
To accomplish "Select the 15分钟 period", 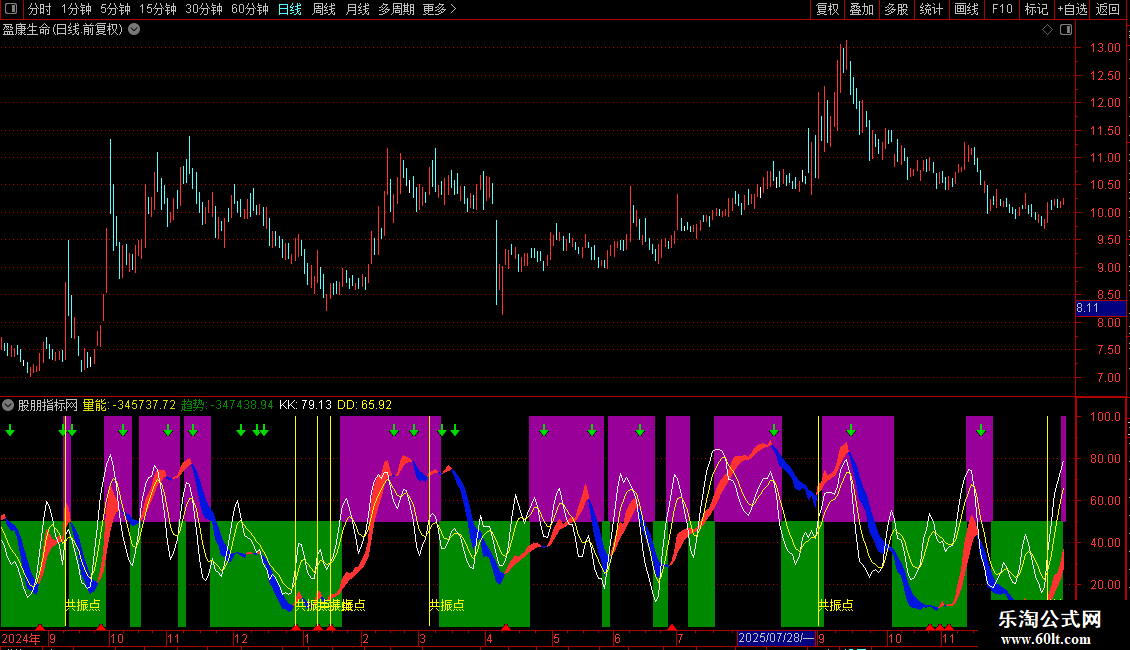I will pyautogui.click(x=158, y=9).
